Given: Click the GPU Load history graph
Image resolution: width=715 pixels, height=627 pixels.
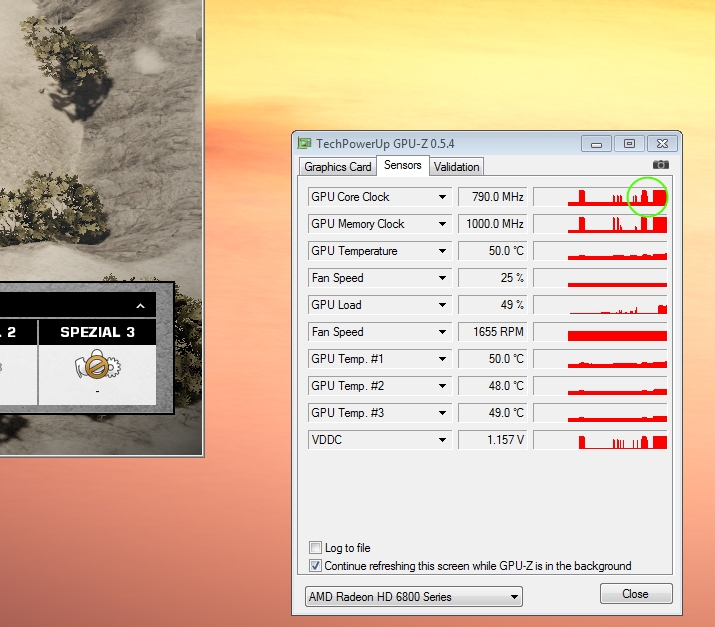Looking at the screenshot, I should 600,305.
